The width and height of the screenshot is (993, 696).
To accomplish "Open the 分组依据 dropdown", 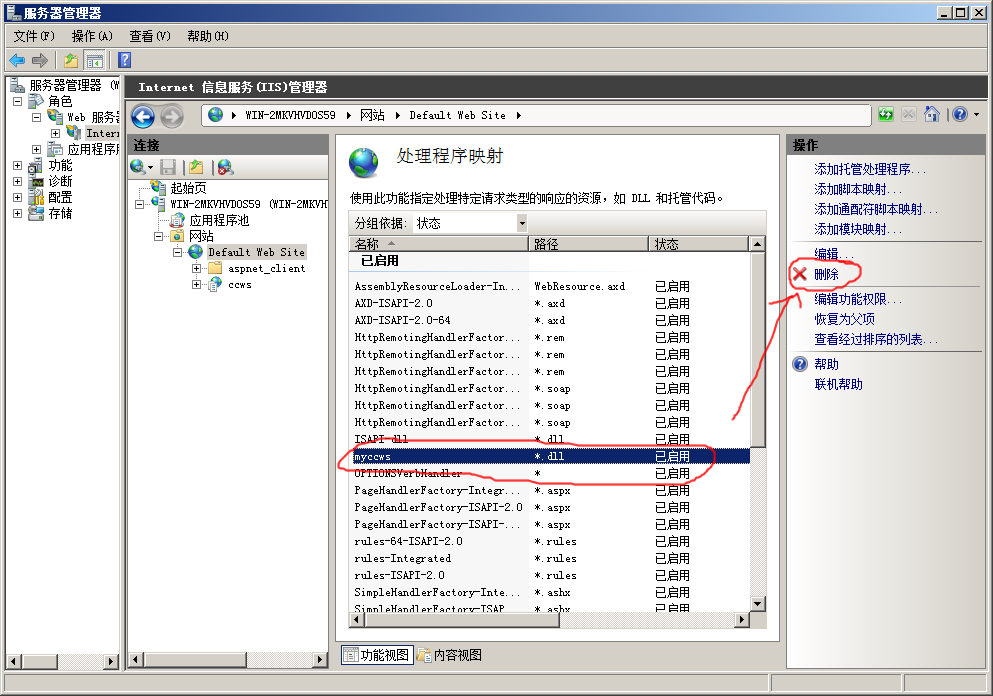I will click(521, 223).
